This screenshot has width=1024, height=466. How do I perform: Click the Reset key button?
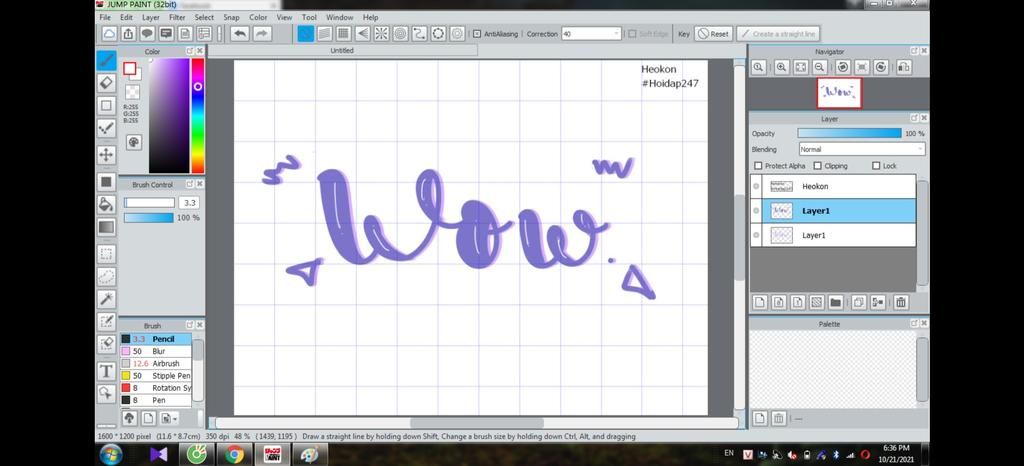[x=712, y=34]
